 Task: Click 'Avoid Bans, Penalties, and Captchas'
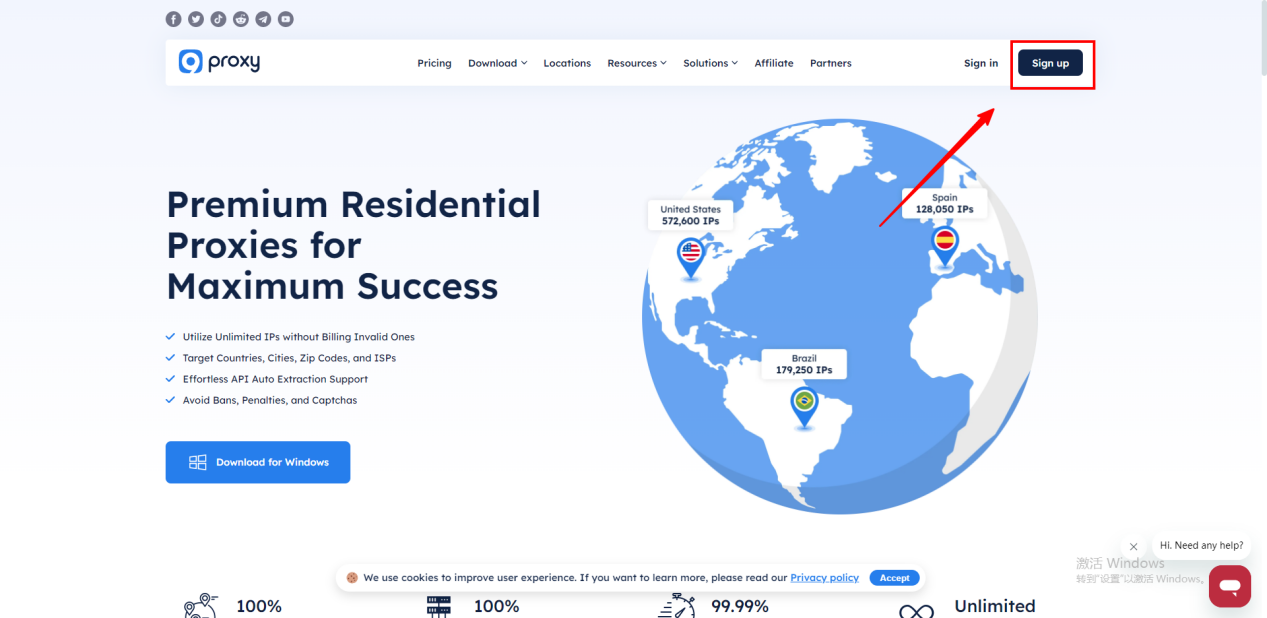(269, 400)
